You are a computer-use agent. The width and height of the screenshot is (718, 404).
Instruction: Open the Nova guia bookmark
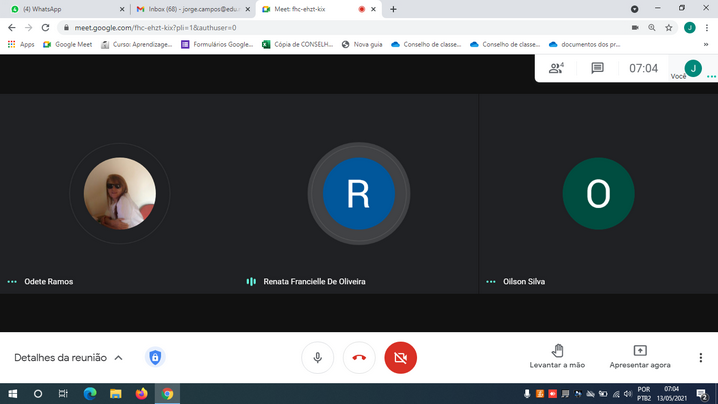pos(362,44)
